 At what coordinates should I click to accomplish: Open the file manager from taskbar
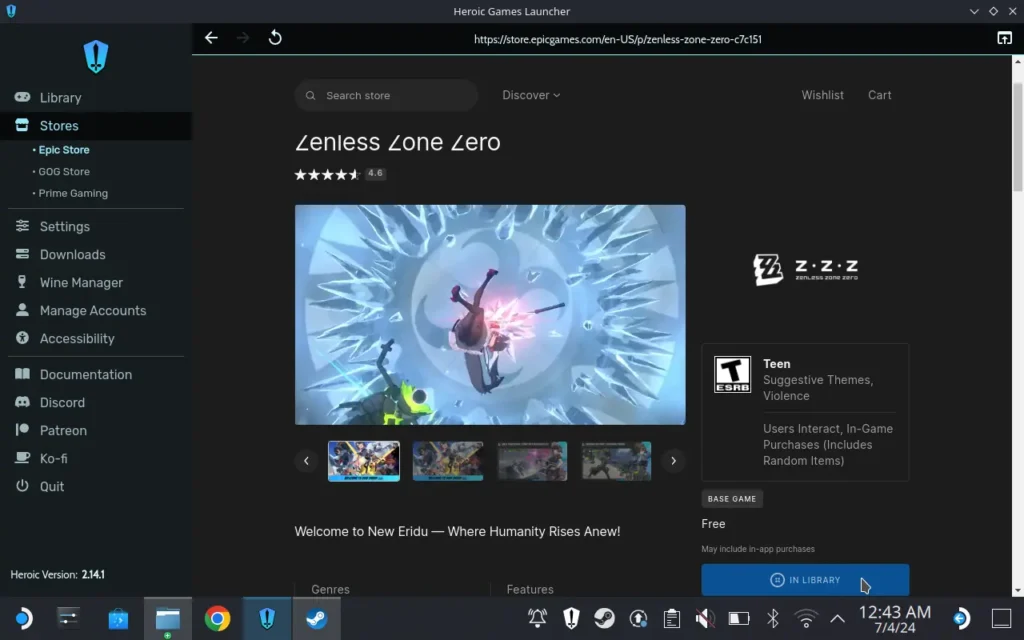168,618
